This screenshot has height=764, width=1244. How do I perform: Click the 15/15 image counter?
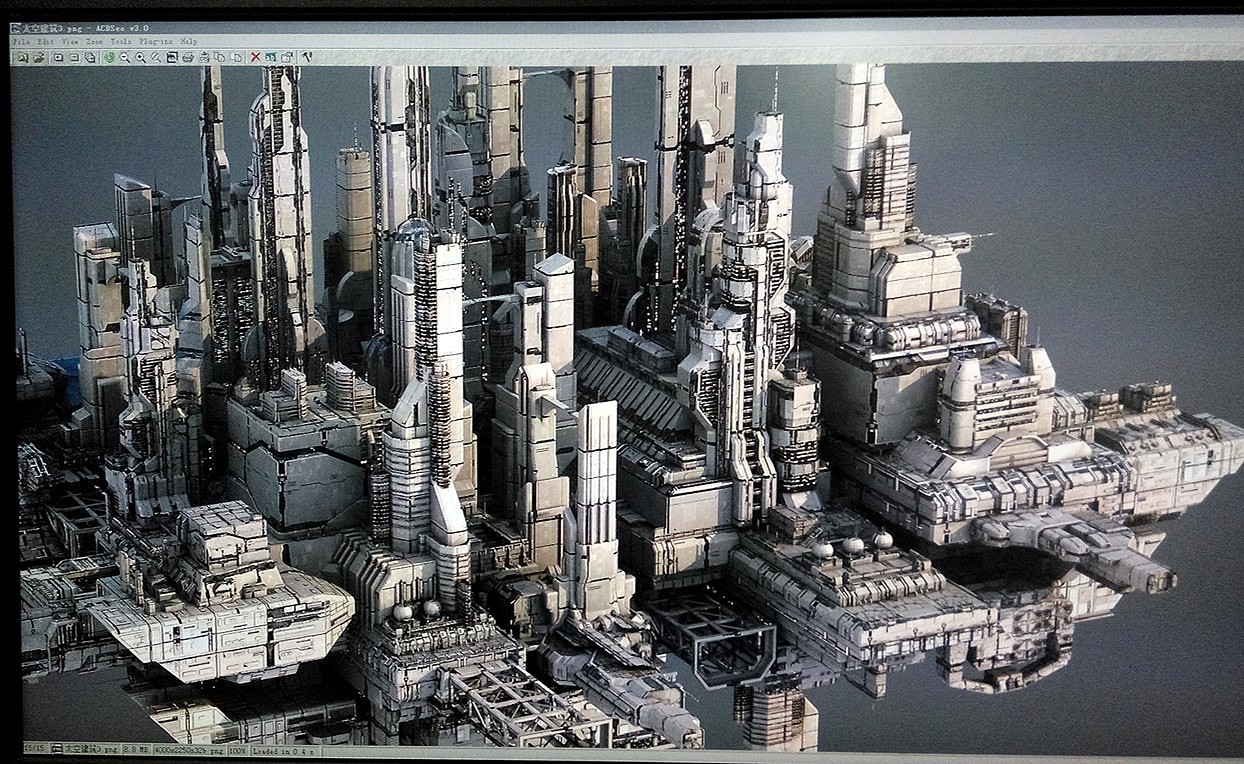click(35, 748)
